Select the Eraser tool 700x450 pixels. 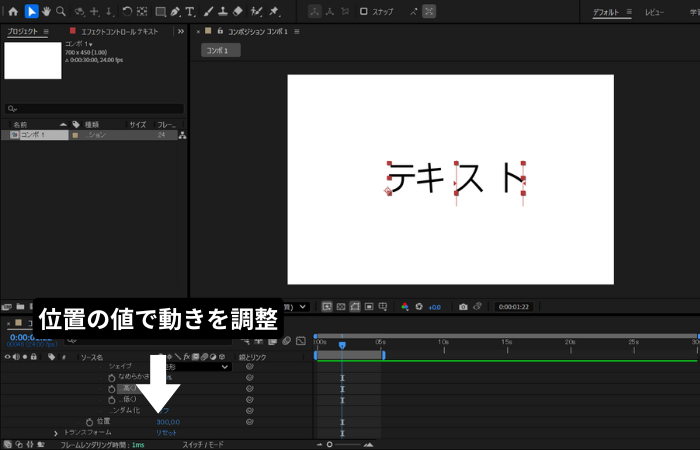point(237,12)
